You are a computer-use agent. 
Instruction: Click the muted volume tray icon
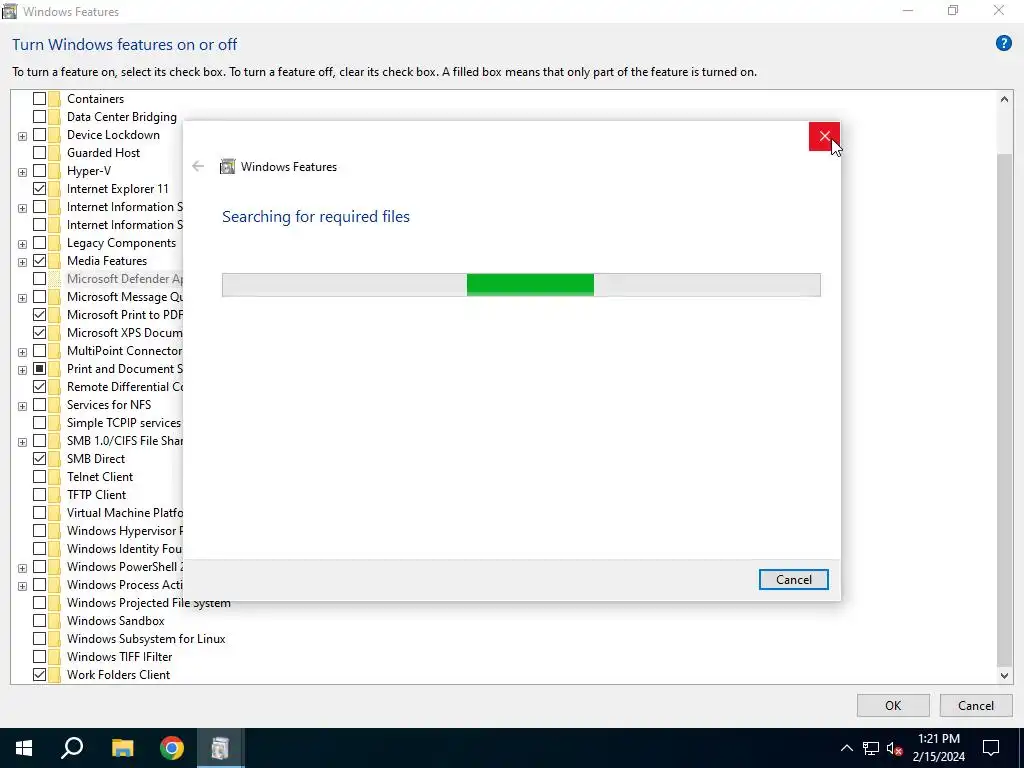tap(895, 748)
